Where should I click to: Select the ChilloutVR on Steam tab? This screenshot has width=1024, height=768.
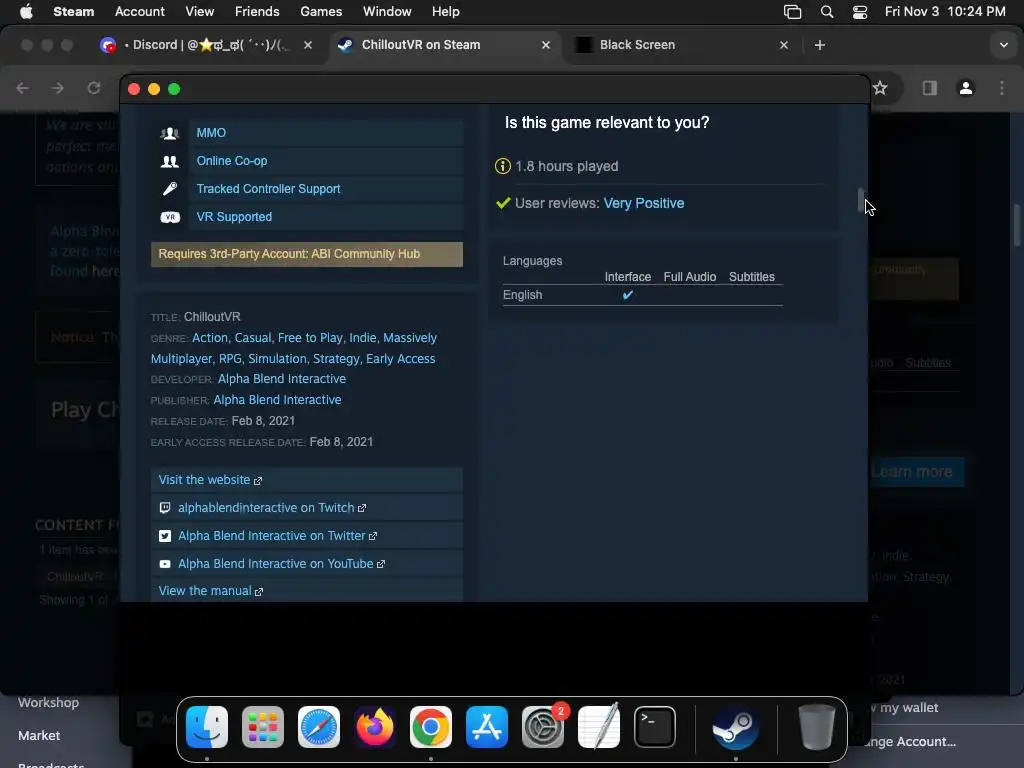(444, 45)
